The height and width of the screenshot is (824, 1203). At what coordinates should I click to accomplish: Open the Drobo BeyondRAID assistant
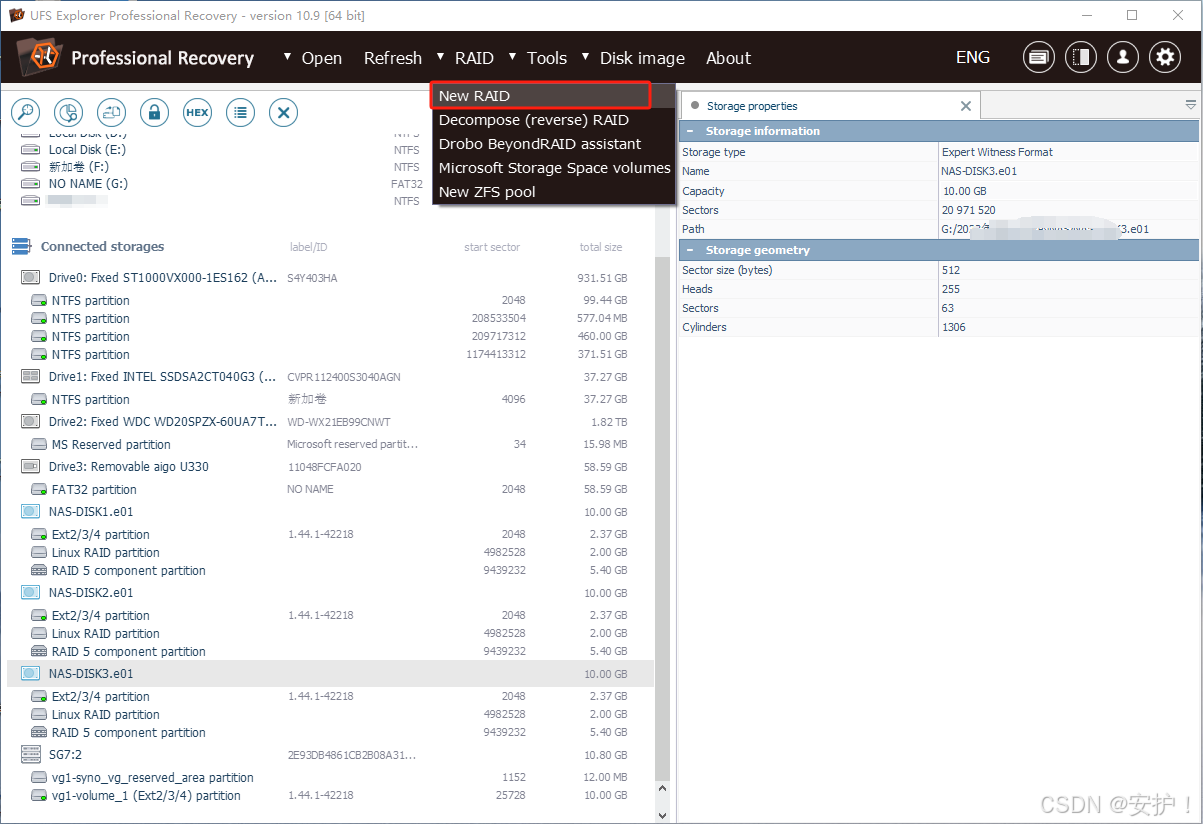tap(554, 144)
